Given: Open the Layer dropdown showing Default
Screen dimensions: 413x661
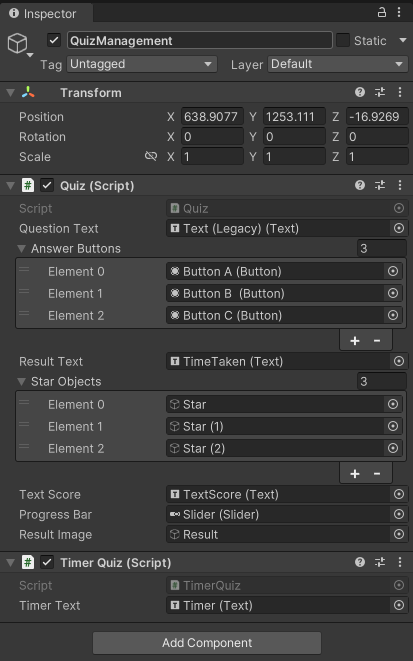Looking at the screenshot, I should pyautogui.click(x=338, y=64).
